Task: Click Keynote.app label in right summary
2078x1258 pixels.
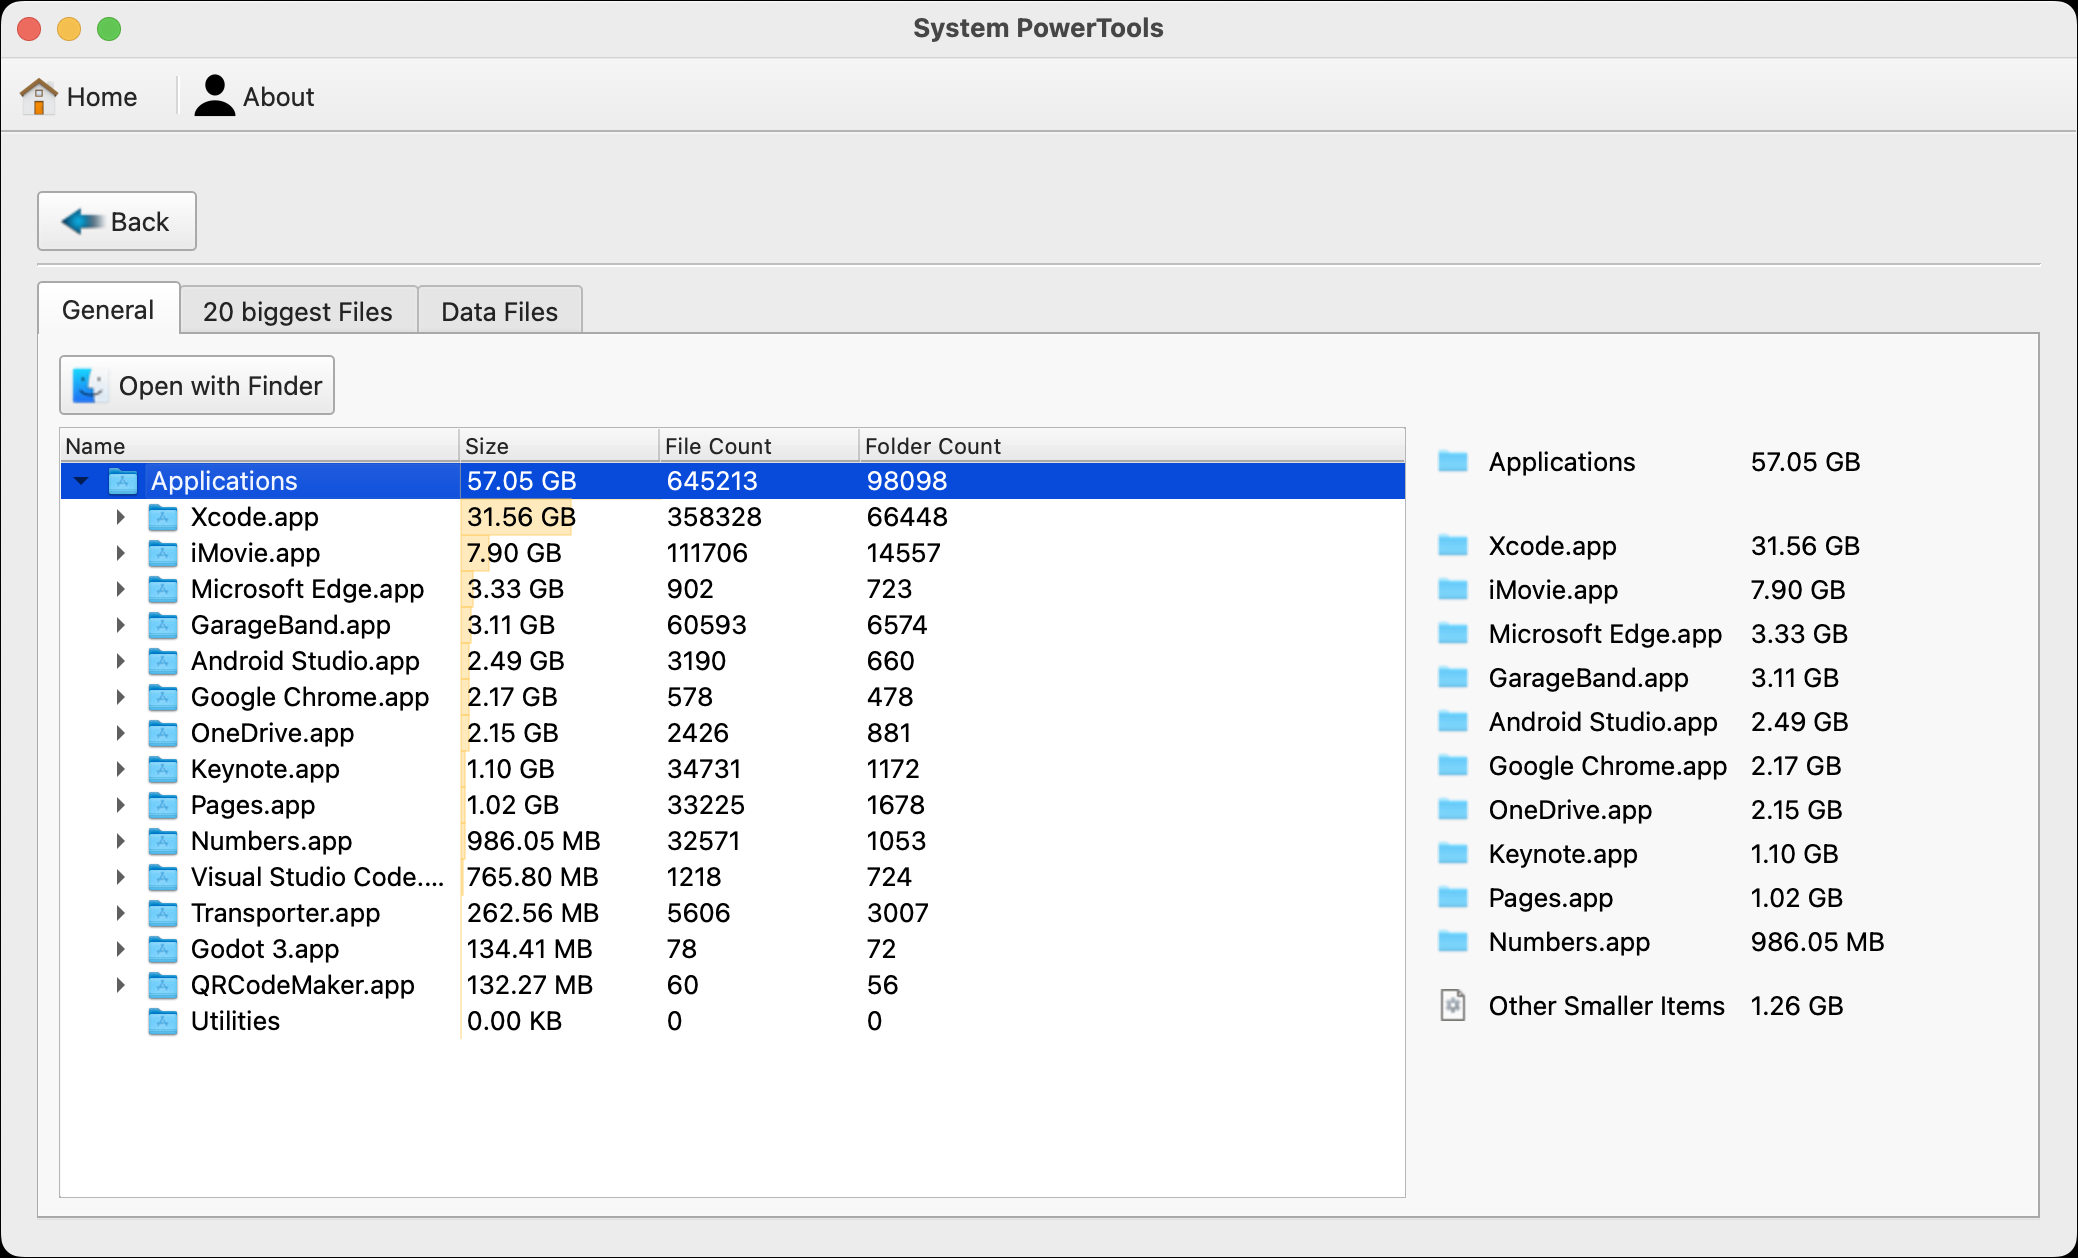Action: pyautogui.click(x=1563, y=853)
